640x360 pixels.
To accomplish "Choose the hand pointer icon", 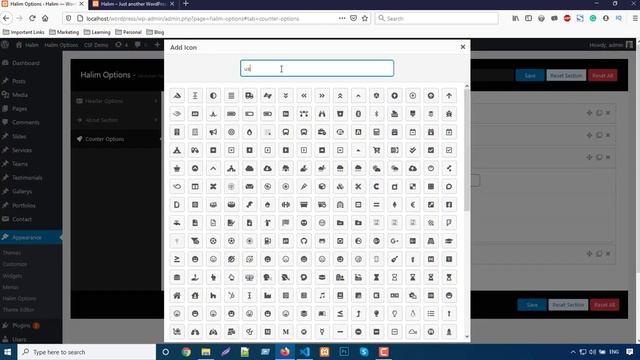I will [x=213, y=278].
